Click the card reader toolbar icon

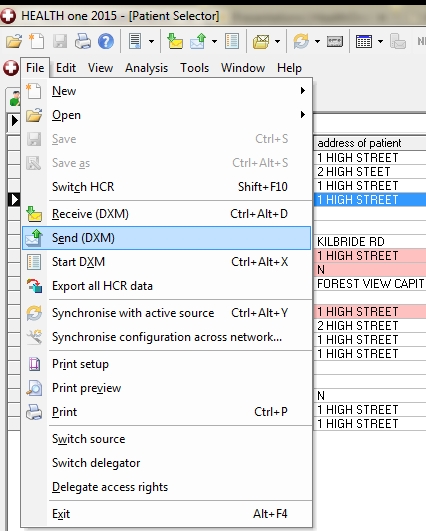(335, 42)
